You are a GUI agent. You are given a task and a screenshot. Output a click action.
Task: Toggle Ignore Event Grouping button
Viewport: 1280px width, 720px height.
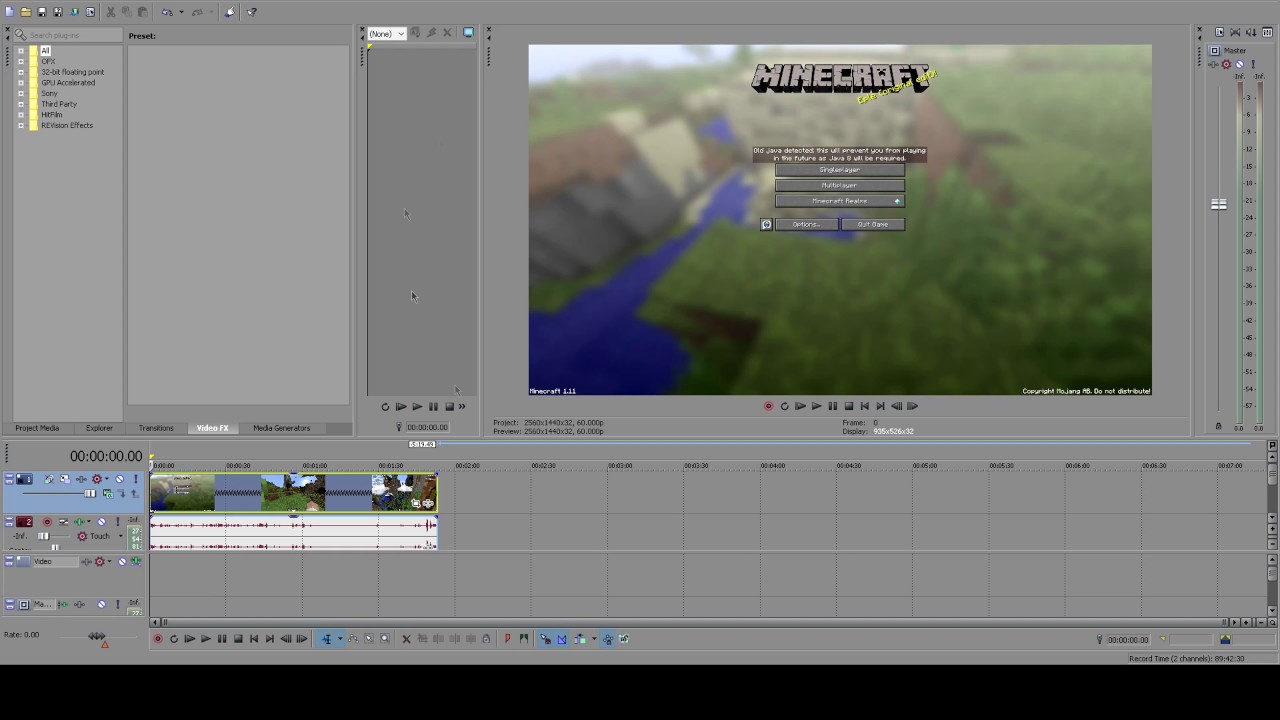click(623, 639)
